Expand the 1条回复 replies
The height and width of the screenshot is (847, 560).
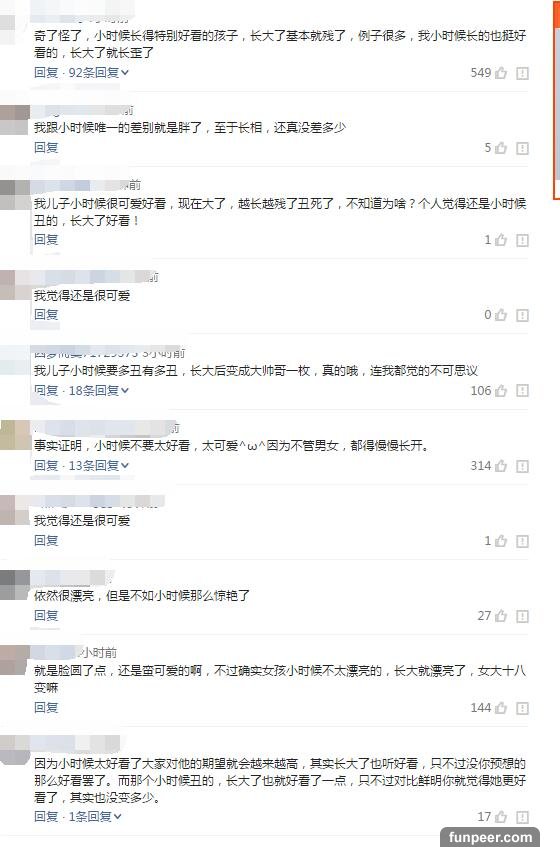click(95, 816)
